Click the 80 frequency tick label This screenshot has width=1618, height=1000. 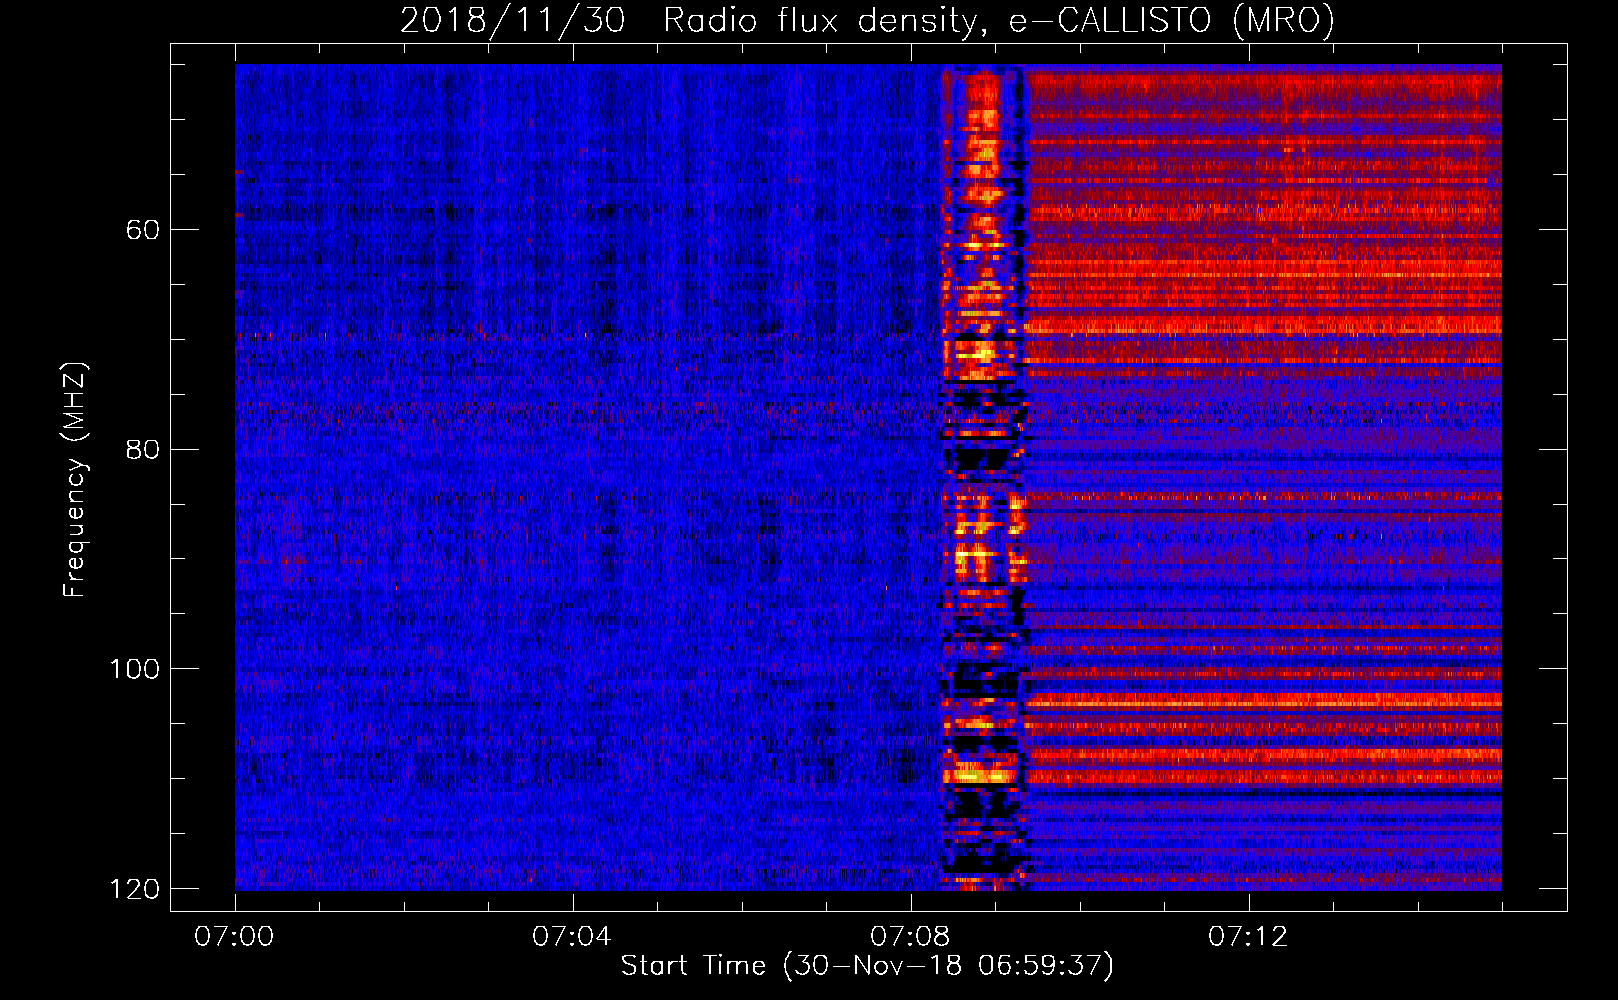tap(143, 449)
